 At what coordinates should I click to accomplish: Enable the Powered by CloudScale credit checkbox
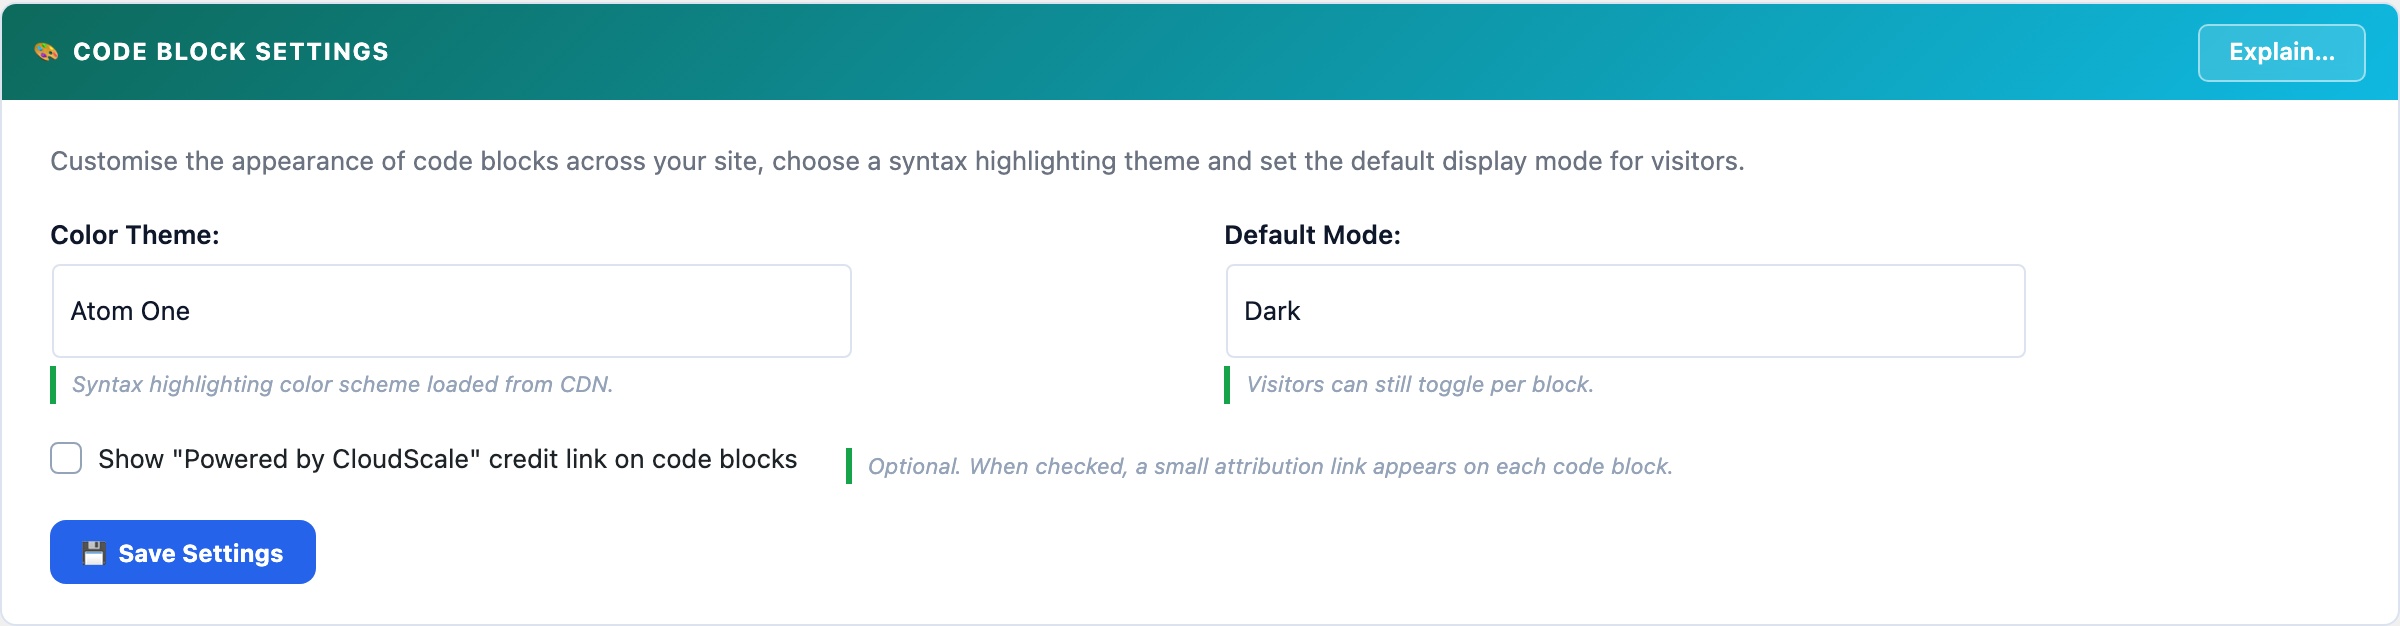click(66, 459)
